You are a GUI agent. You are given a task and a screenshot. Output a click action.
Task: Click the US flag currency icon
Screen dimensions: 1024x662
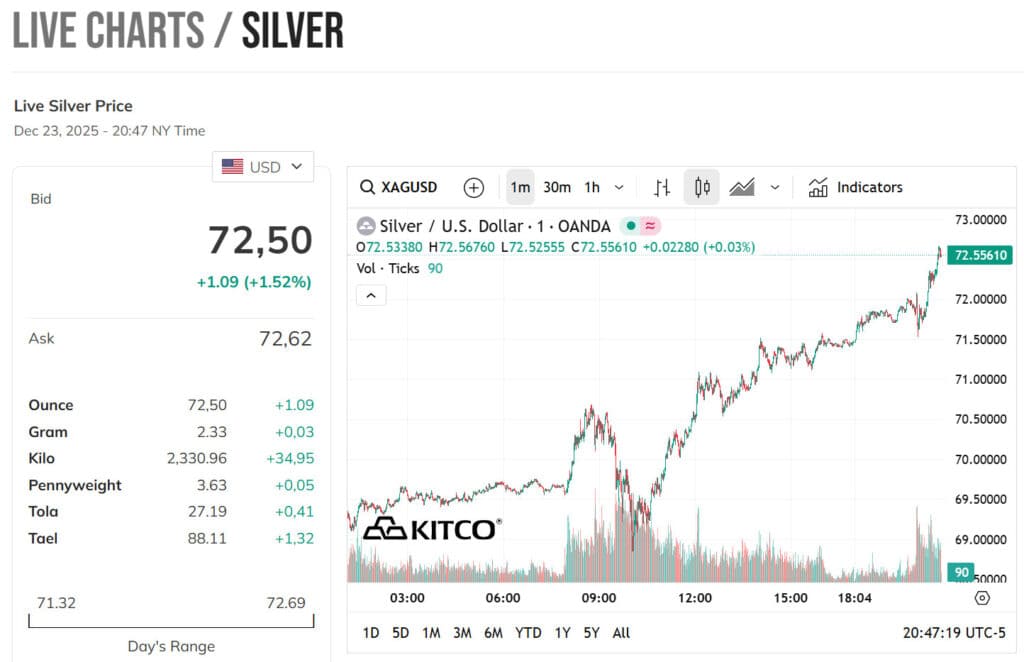233,167
